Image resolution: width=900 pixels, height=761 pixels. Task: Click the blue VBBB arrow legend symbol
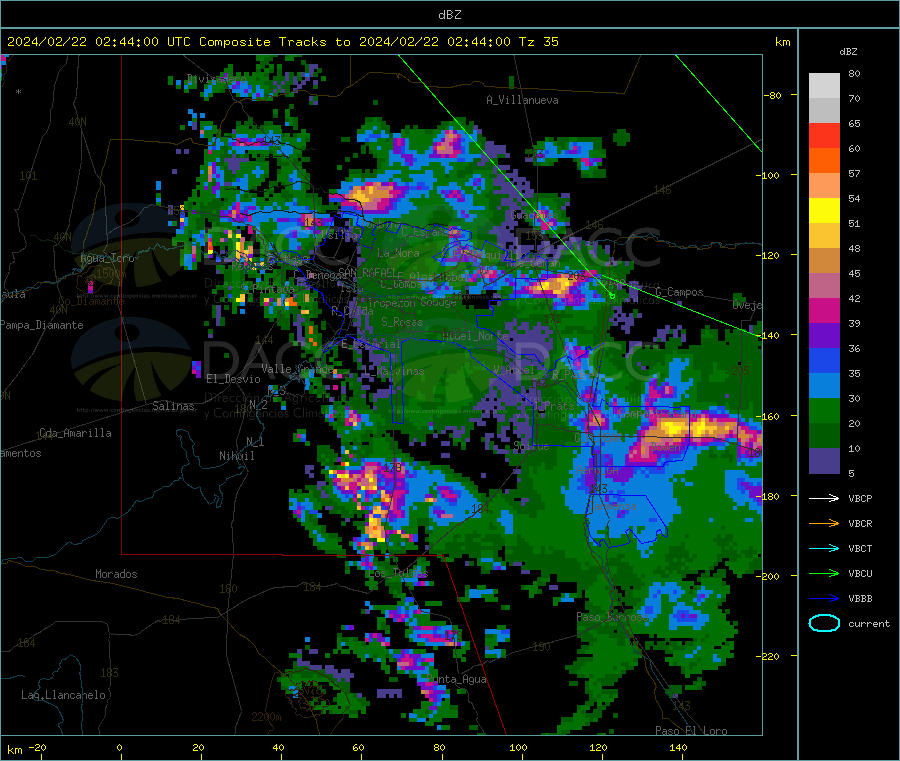(x=824, y=599)
